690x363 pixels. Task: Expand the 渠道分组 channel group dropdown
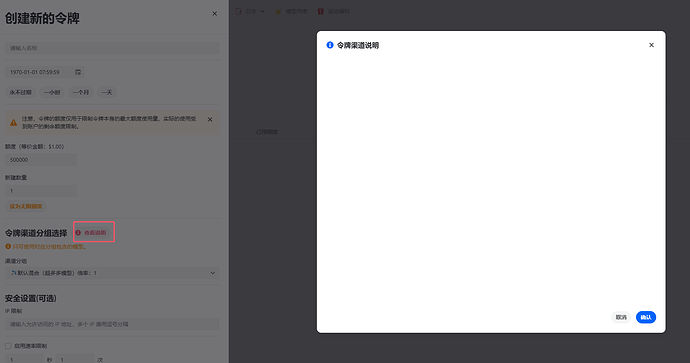click(112, 273)
